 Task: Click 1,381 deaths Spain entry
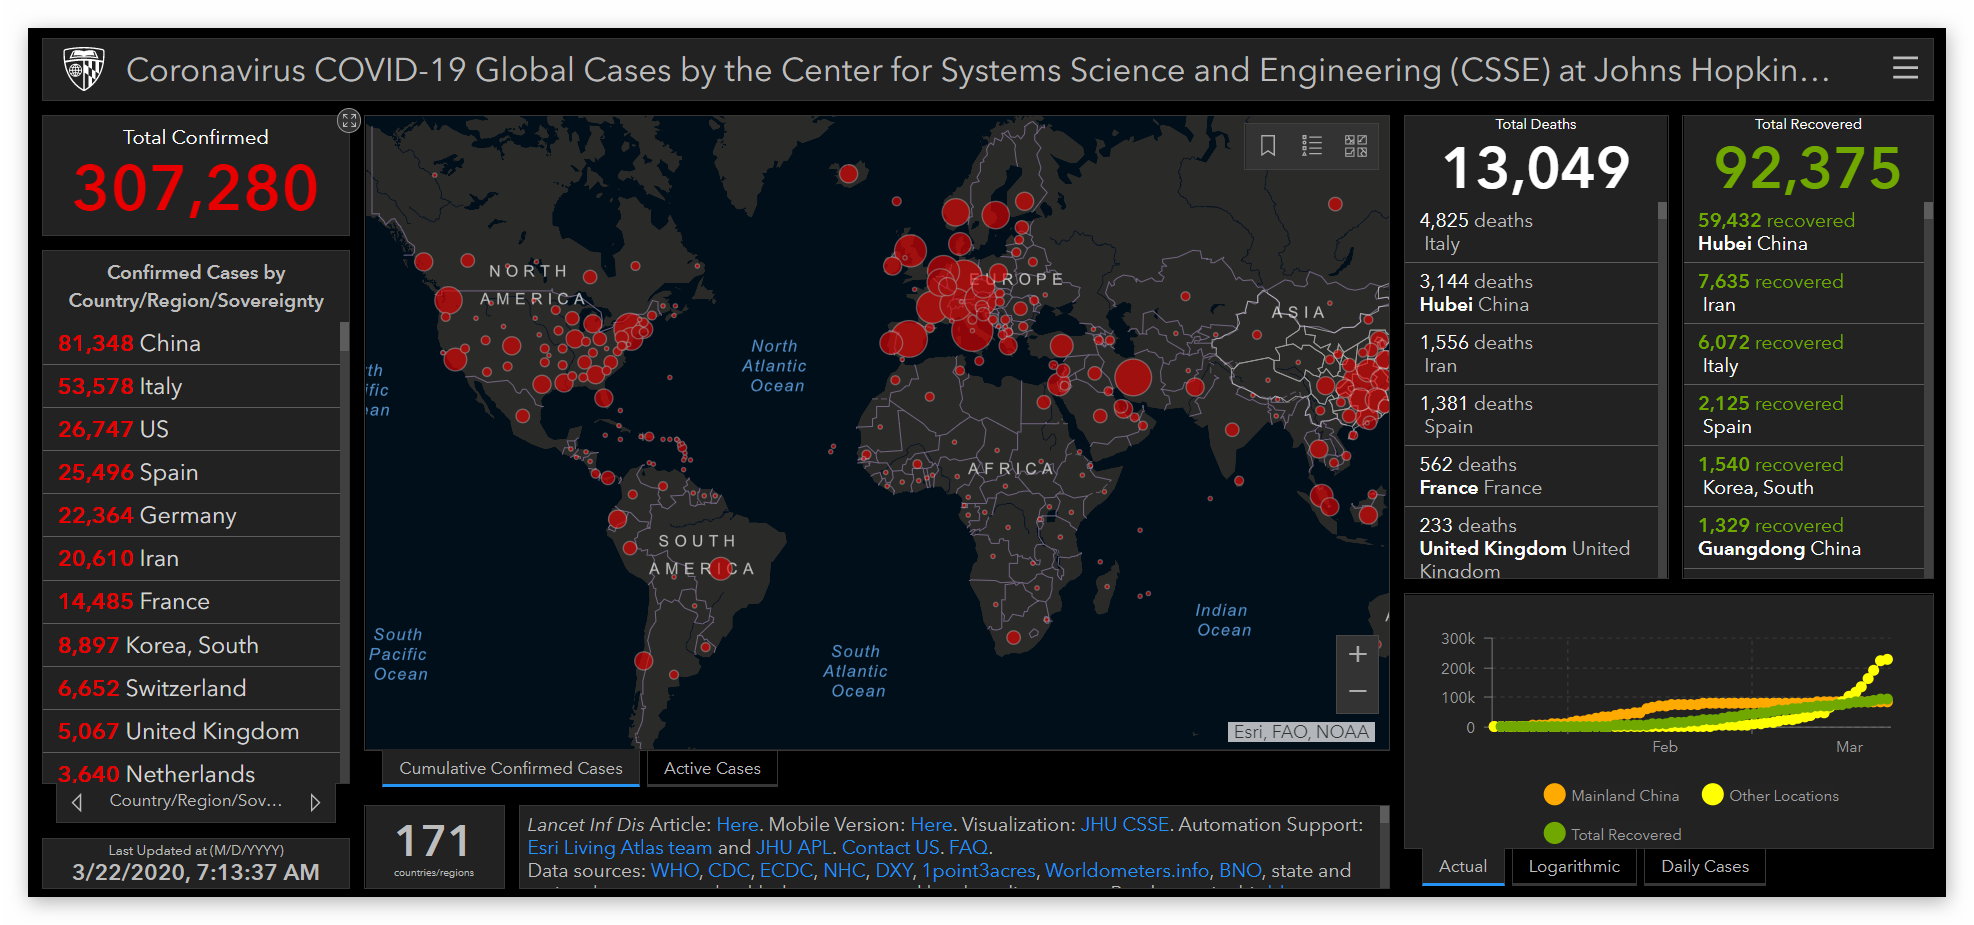(1531, 415)
